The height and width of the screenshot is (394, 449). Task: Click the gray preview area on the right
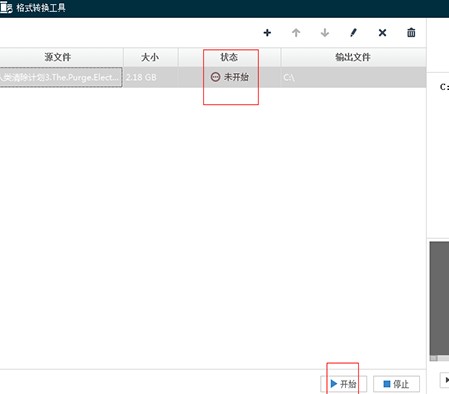[439, 298]
